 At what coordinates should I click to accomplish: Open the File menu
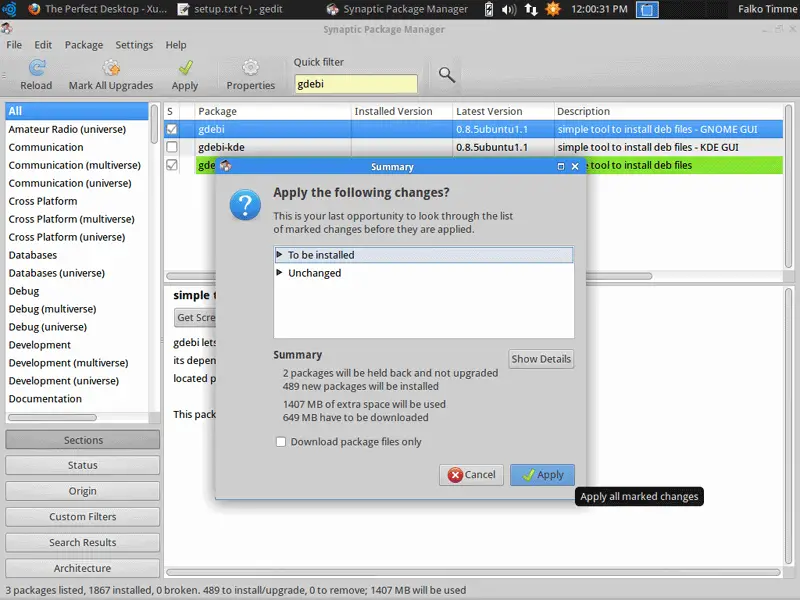[14, 45]
